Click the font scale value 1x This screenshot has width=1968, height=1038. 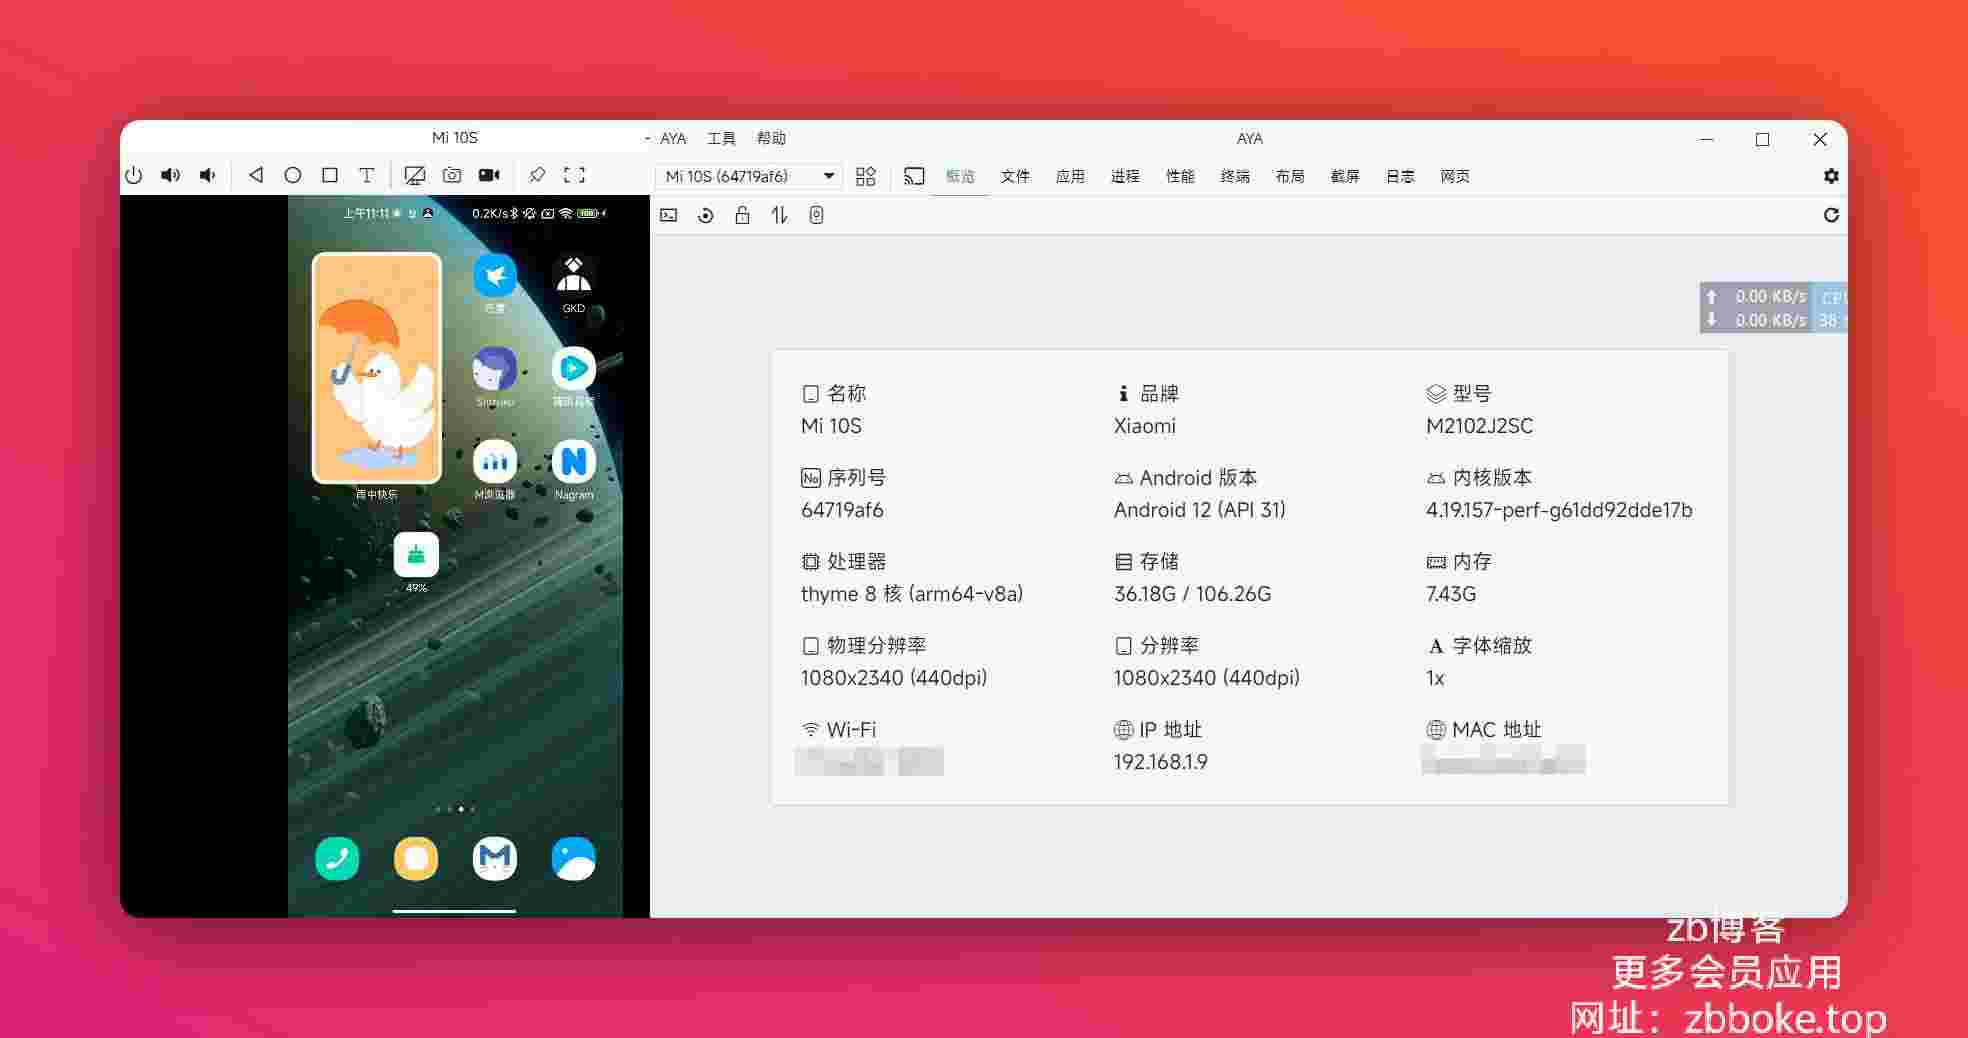tap(1435, 678)
